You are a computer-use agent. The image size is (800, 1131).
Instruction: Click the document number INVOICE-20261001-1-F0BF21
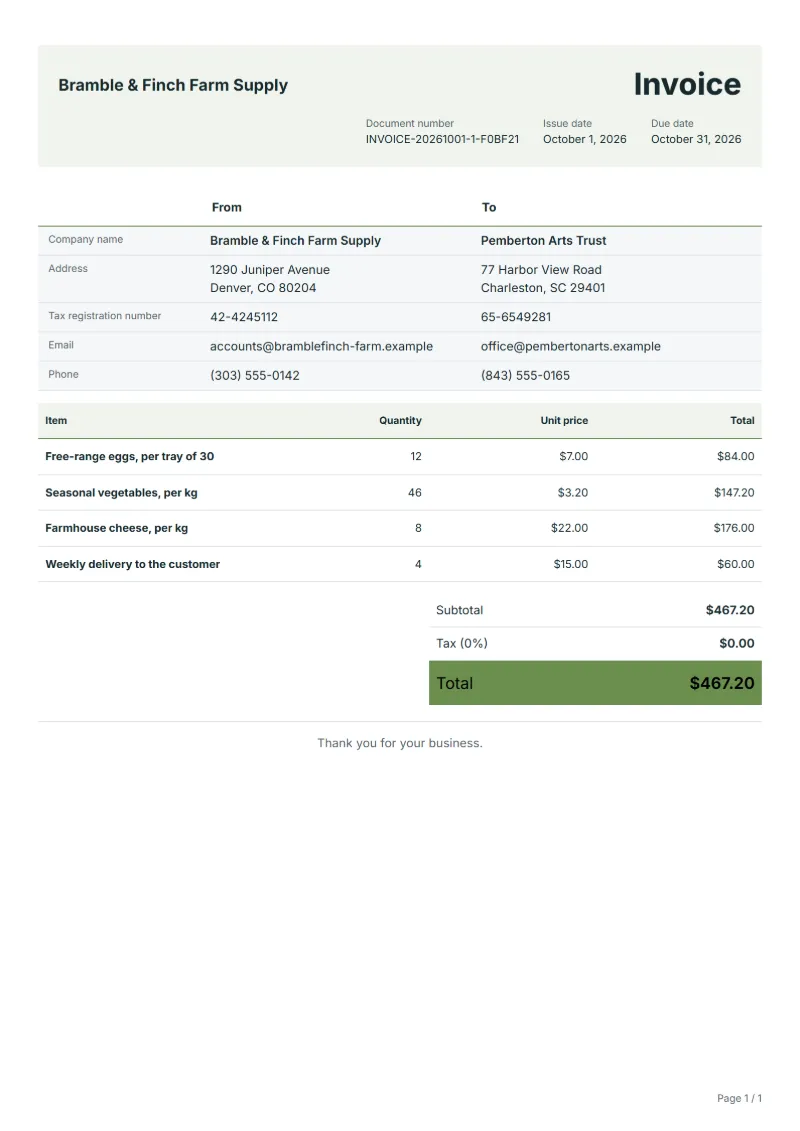click(x=442, y=139)
